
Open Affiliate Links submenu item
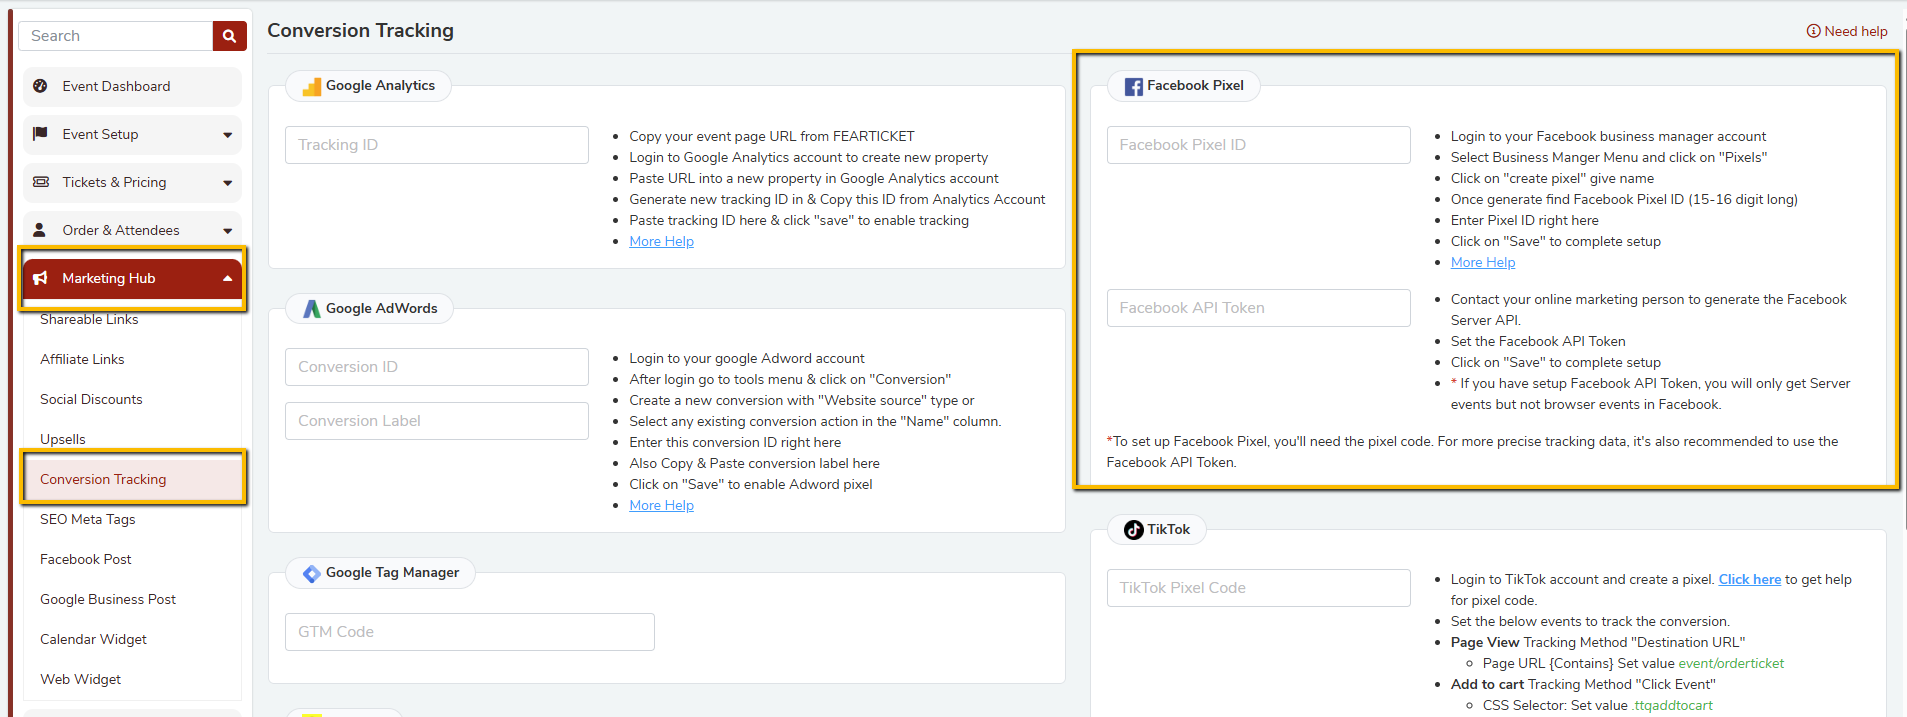click(82, 359)
